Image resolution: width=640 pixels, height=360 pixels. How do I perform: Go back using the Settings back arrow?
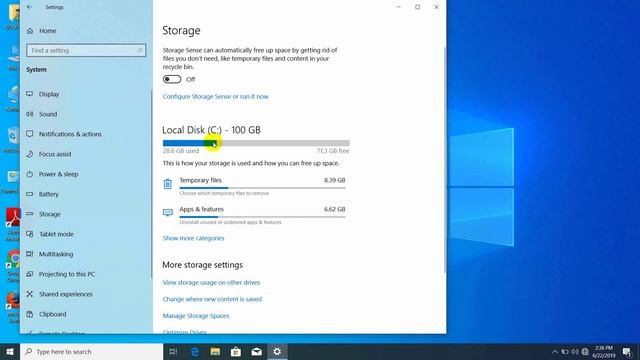(29, 7)
